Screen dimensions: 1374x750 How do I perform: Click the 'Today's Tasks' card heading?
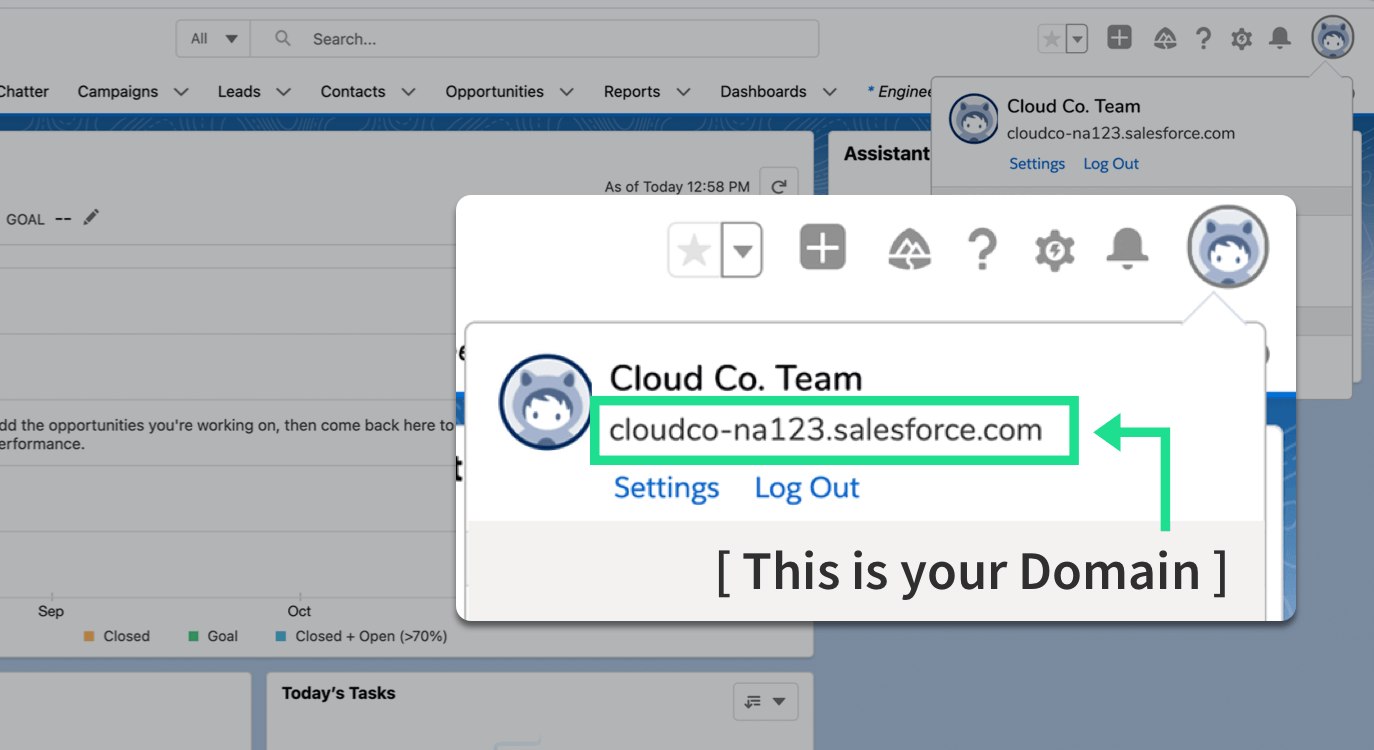pyautogui.click(x=338, y=693)
